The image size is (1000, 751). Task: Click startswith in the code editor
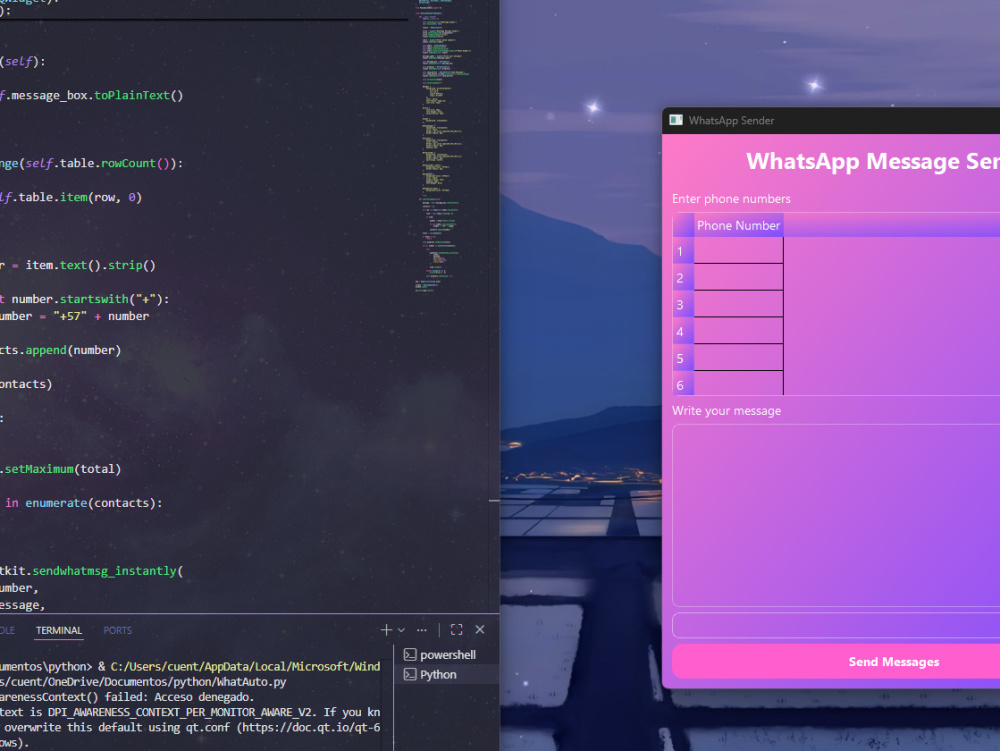click(x=94, y=298)
